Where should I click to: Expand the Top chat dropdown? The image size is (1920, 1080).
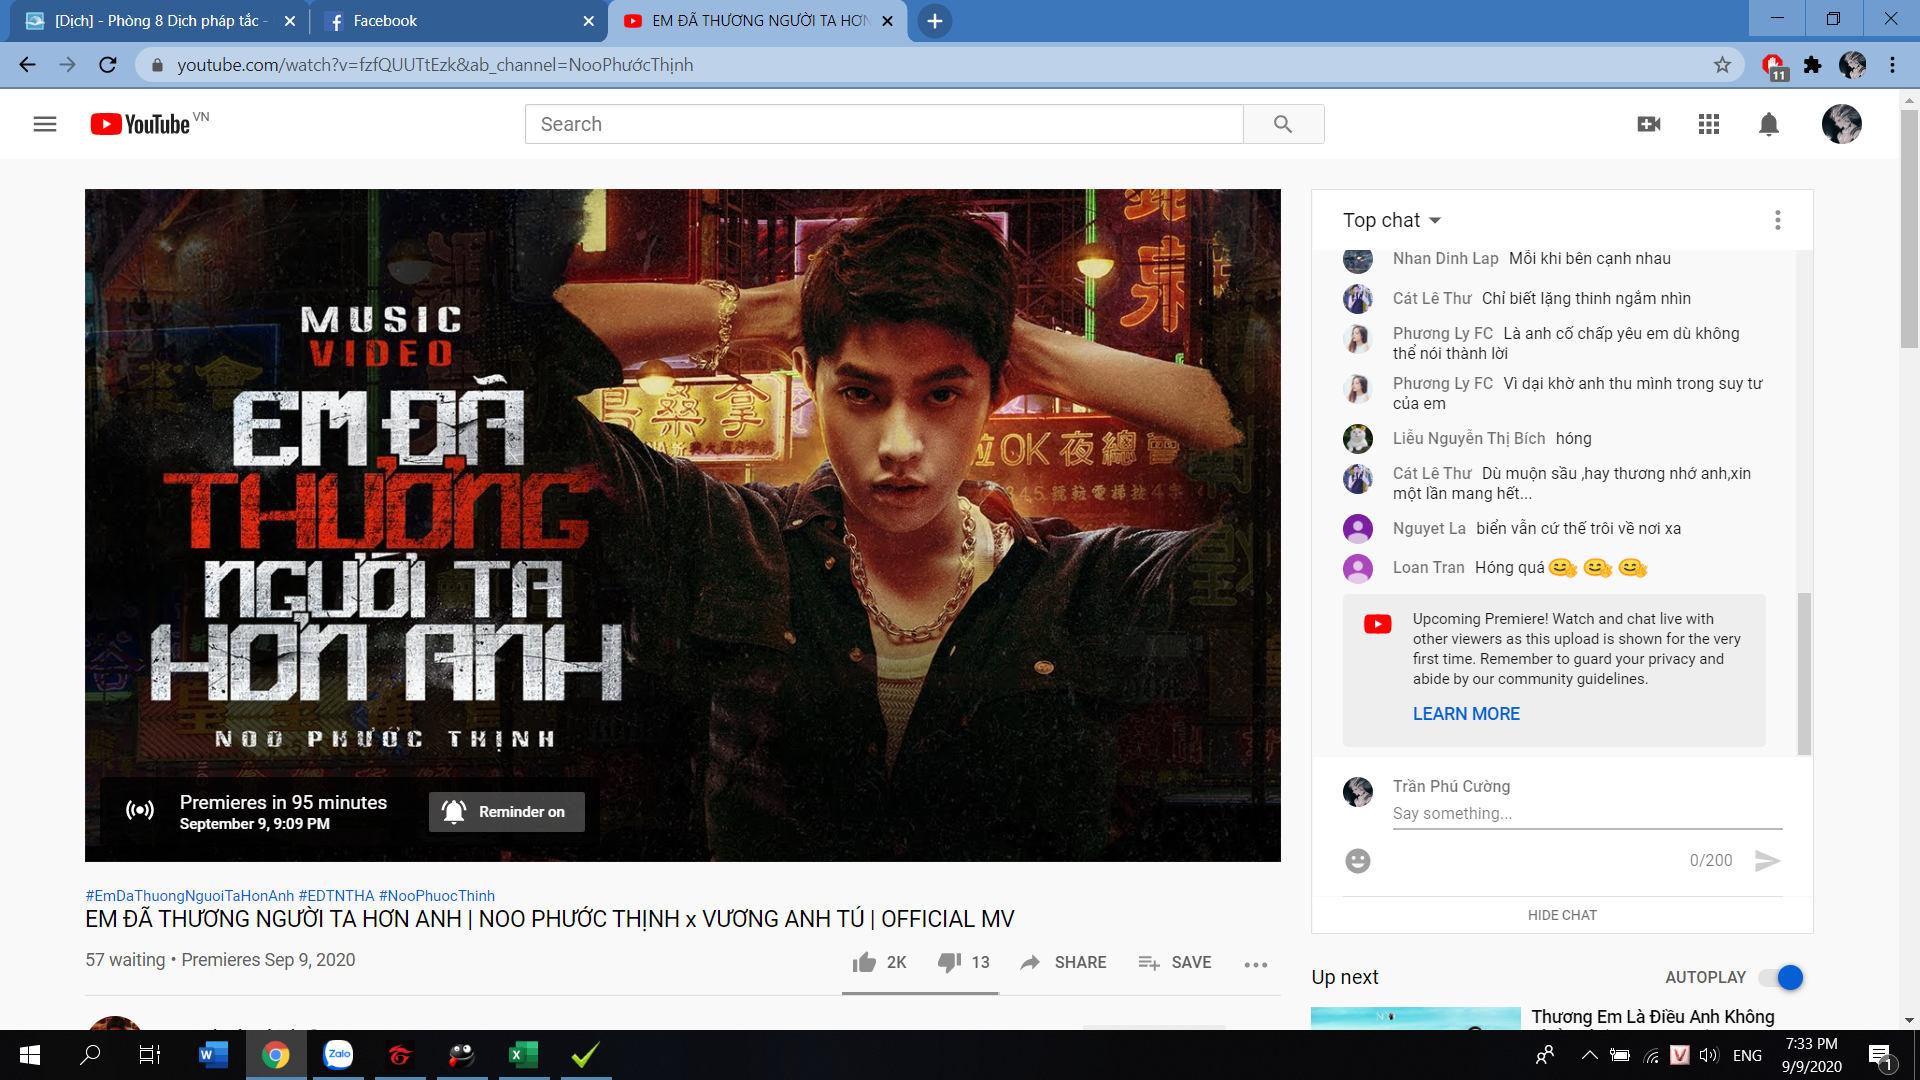click(1391, 220)
